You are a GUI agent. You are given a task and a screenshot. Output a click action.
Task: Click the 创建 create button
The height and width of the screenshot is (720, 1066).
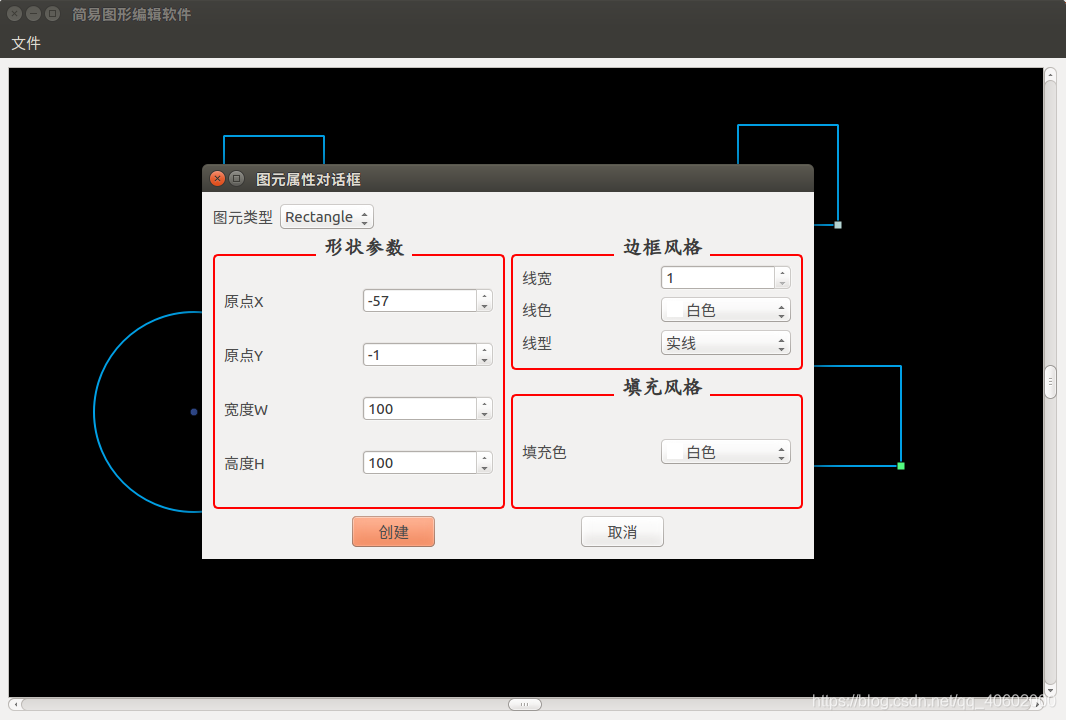tap(392, 531)
